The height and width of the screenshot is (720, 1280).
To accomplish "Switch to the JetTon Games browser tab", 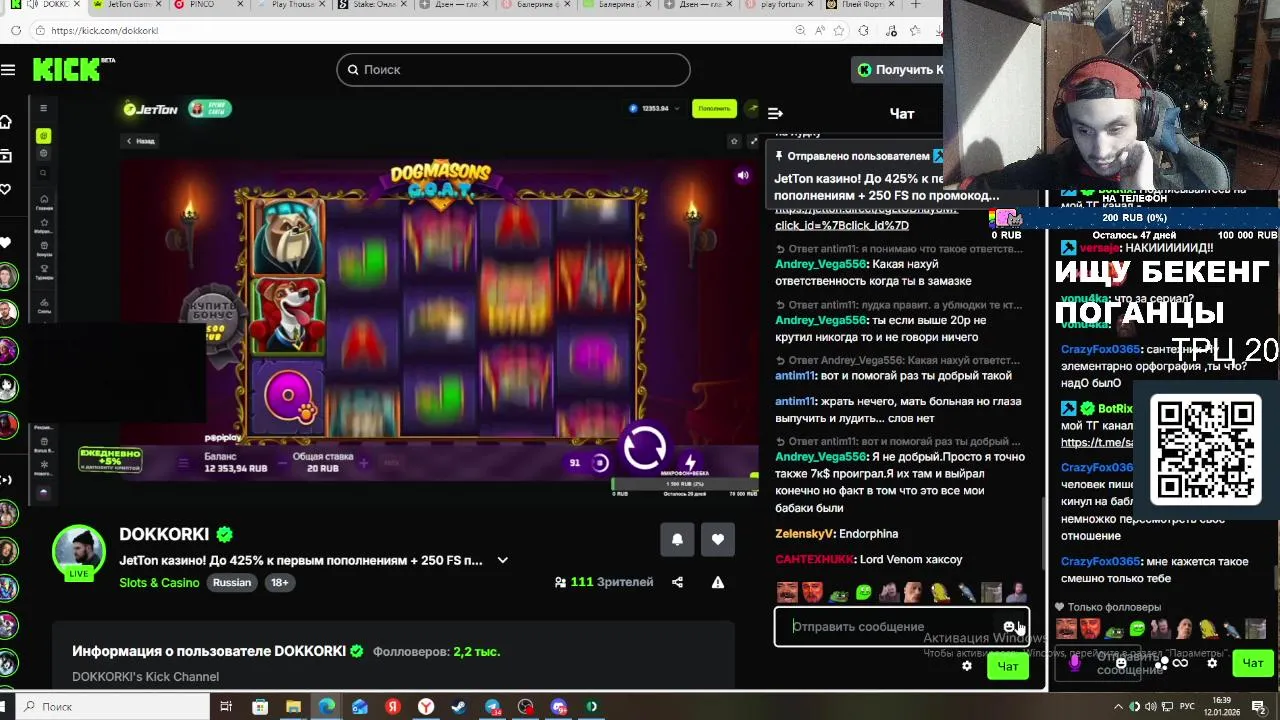I will pyautogui.click(x=127, y=5).
